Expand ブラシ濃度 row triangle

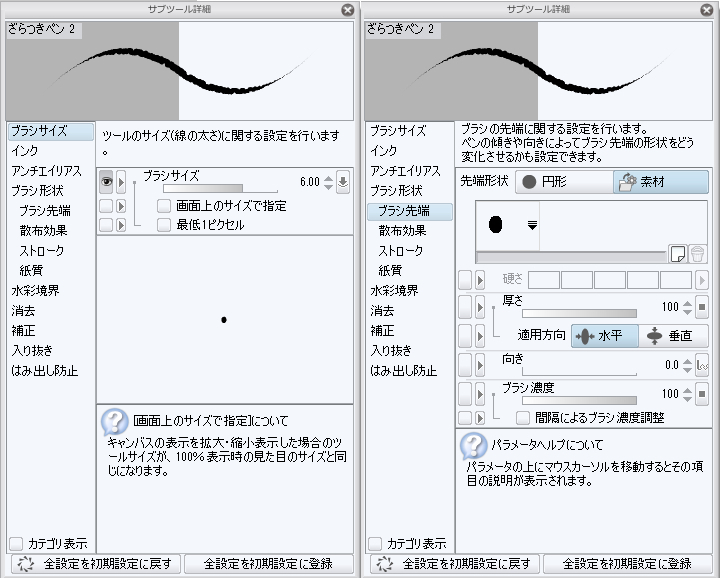click(x=480, y=394)
